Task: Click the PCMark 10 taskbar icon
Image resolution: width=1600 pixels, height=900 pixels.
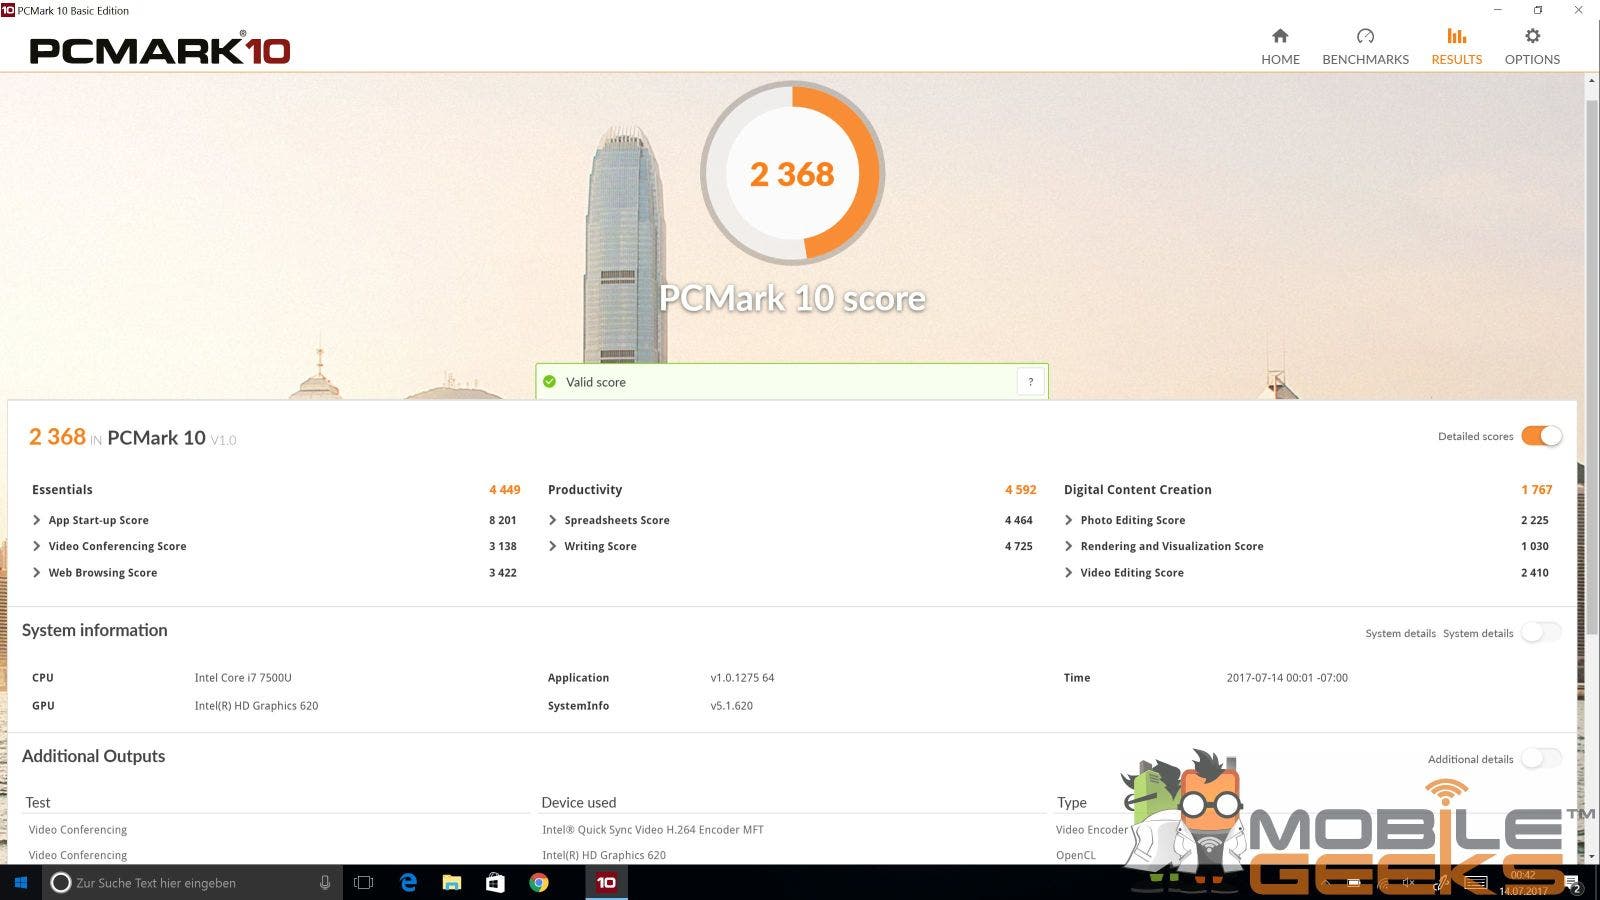Action: pos(606,883)
